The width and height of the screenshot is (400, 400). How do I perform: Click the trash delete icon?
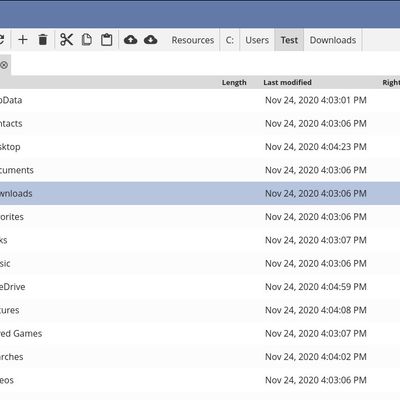coord(43,40)
